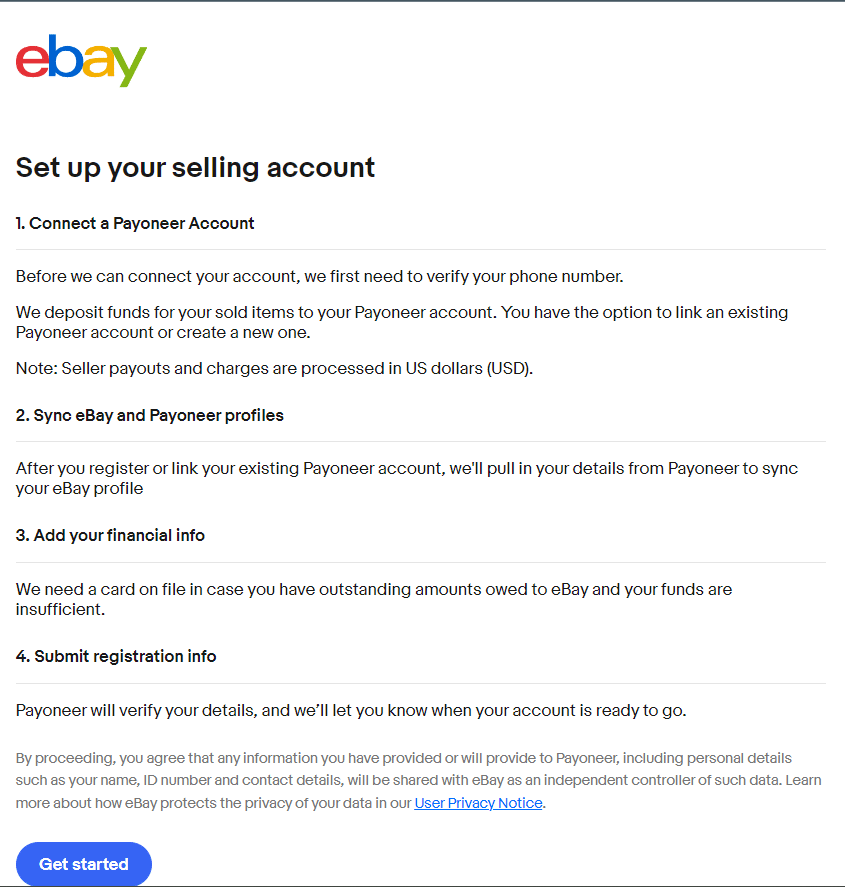The width and height of the screenshot is (845, 887).
Task: Expand the "Sync eBay and Payoneer profiles" section
Action: click(x=150, y=415)
